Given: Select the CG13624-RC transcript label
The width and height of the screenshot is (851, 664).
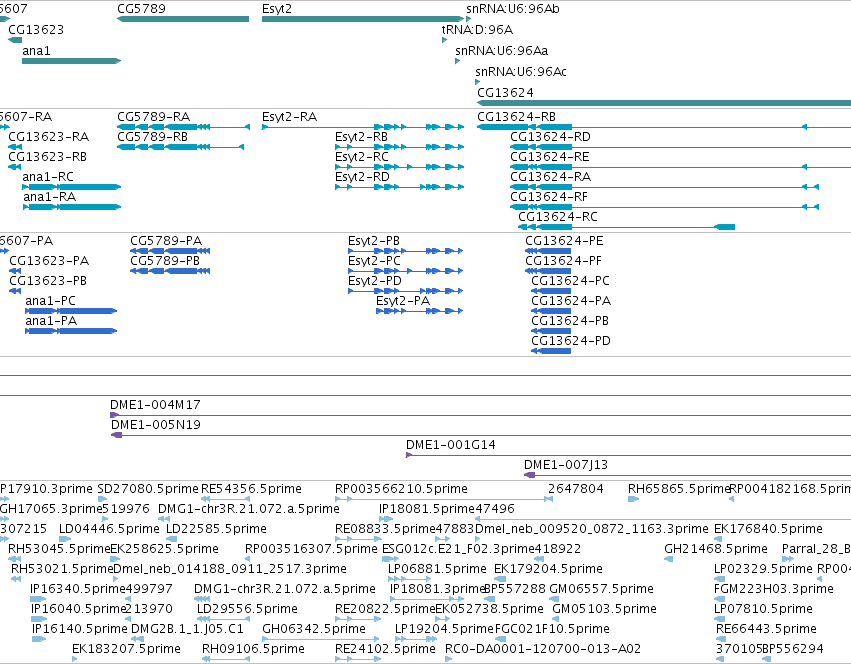Looking at the screenshot, I should point(558,217).
